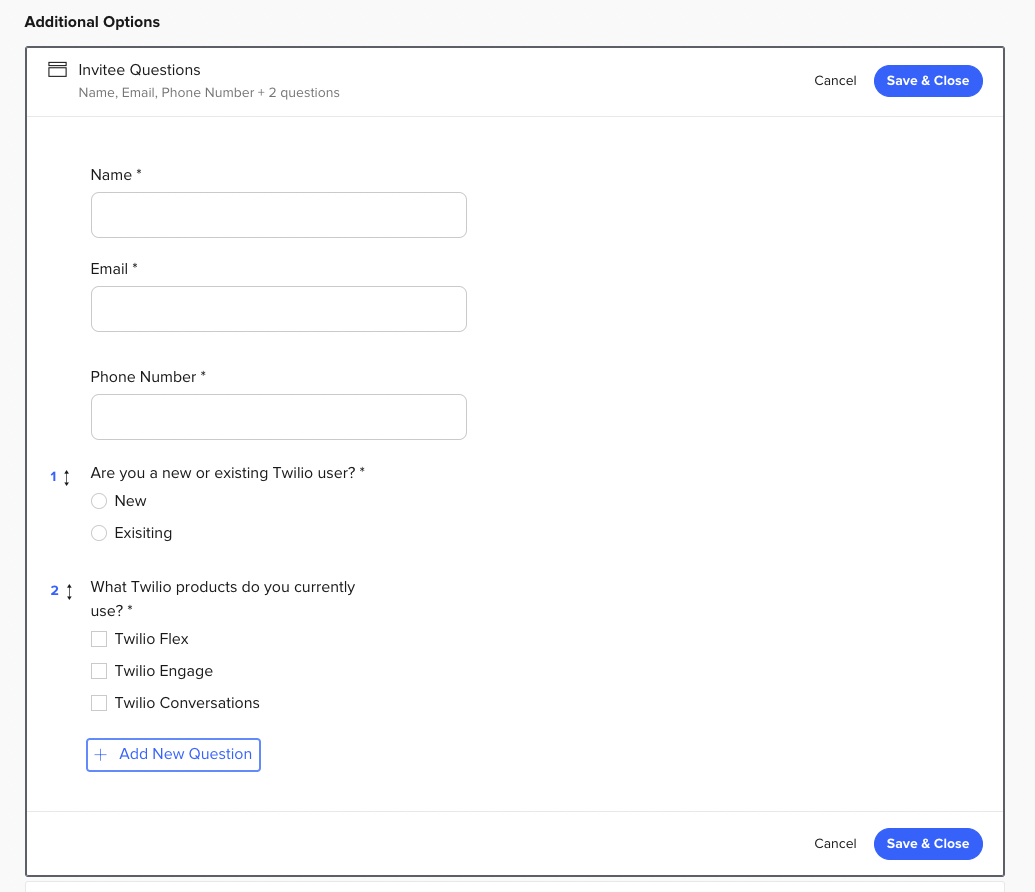Click the reorder arrow for question 2
1035x892 pixels.
click(69, 591)
